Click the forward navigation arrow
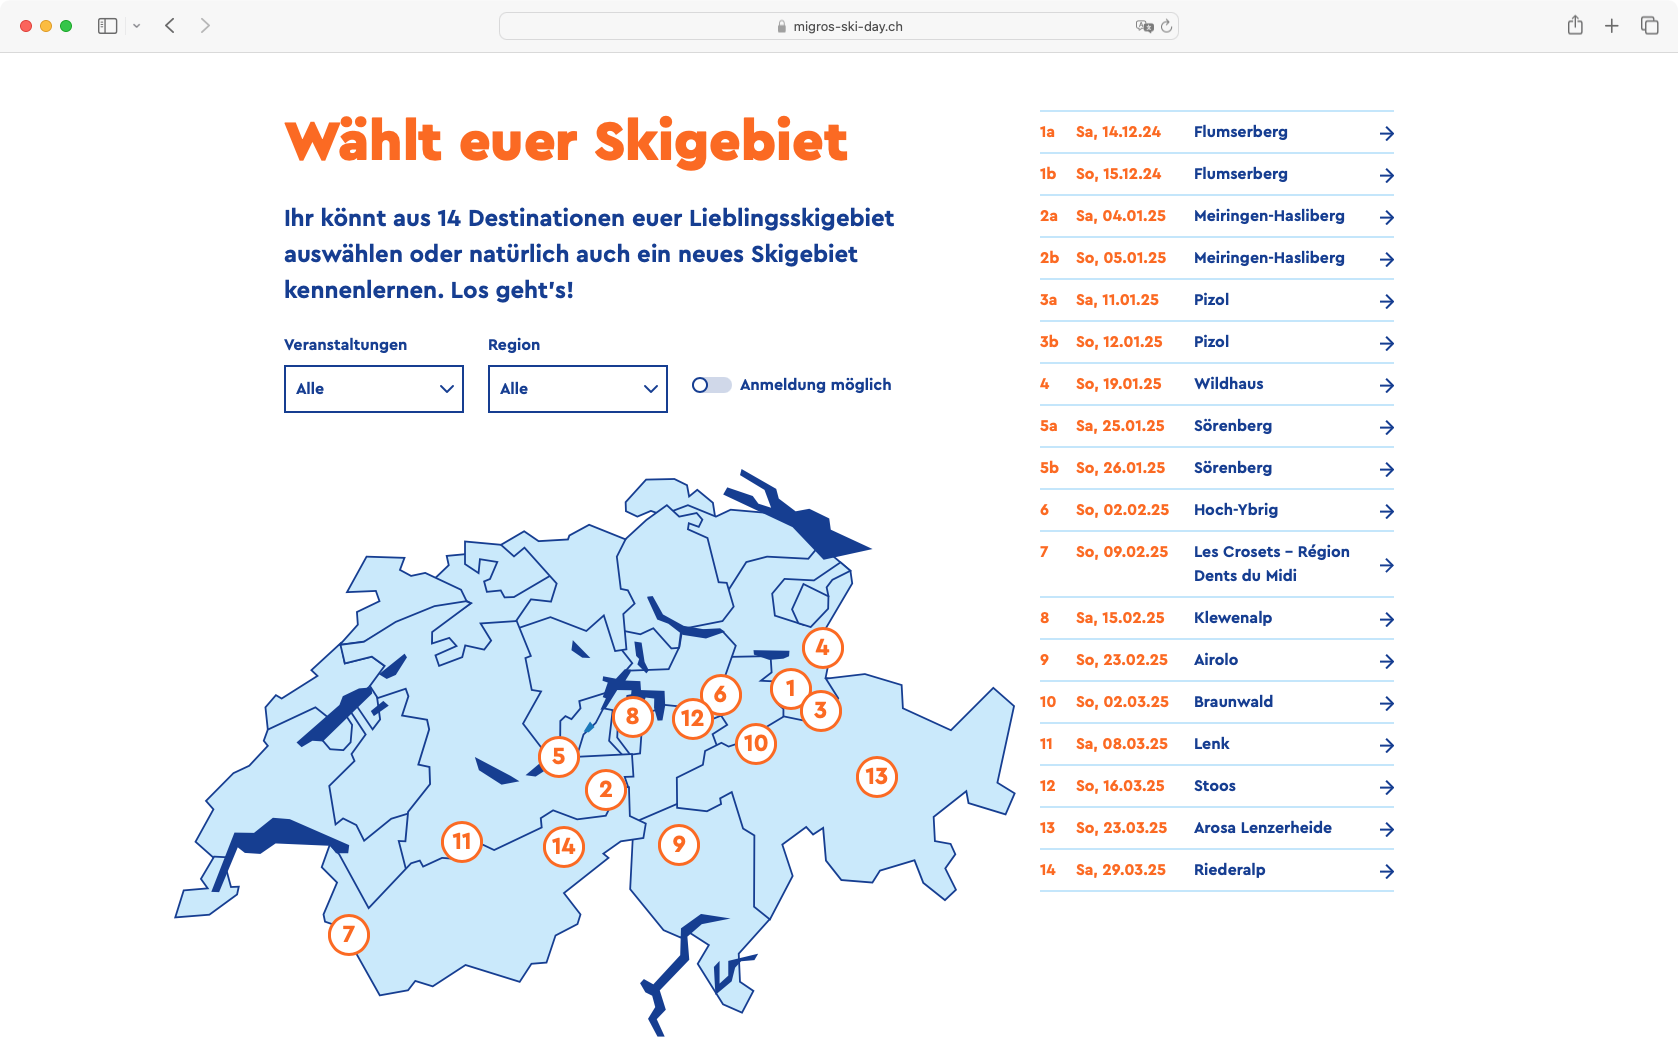1678x1048 pixels. tap(205, 26)
